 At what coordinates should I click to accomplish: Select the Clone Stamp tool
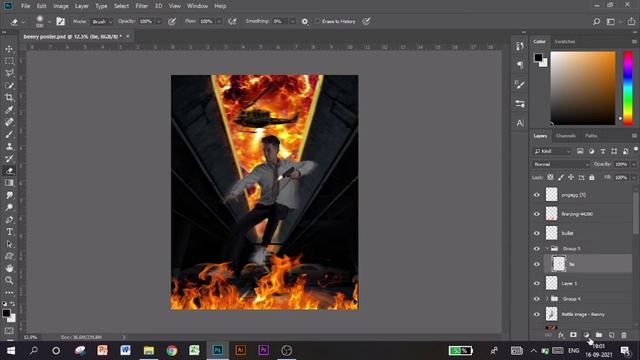click(9, 147)
